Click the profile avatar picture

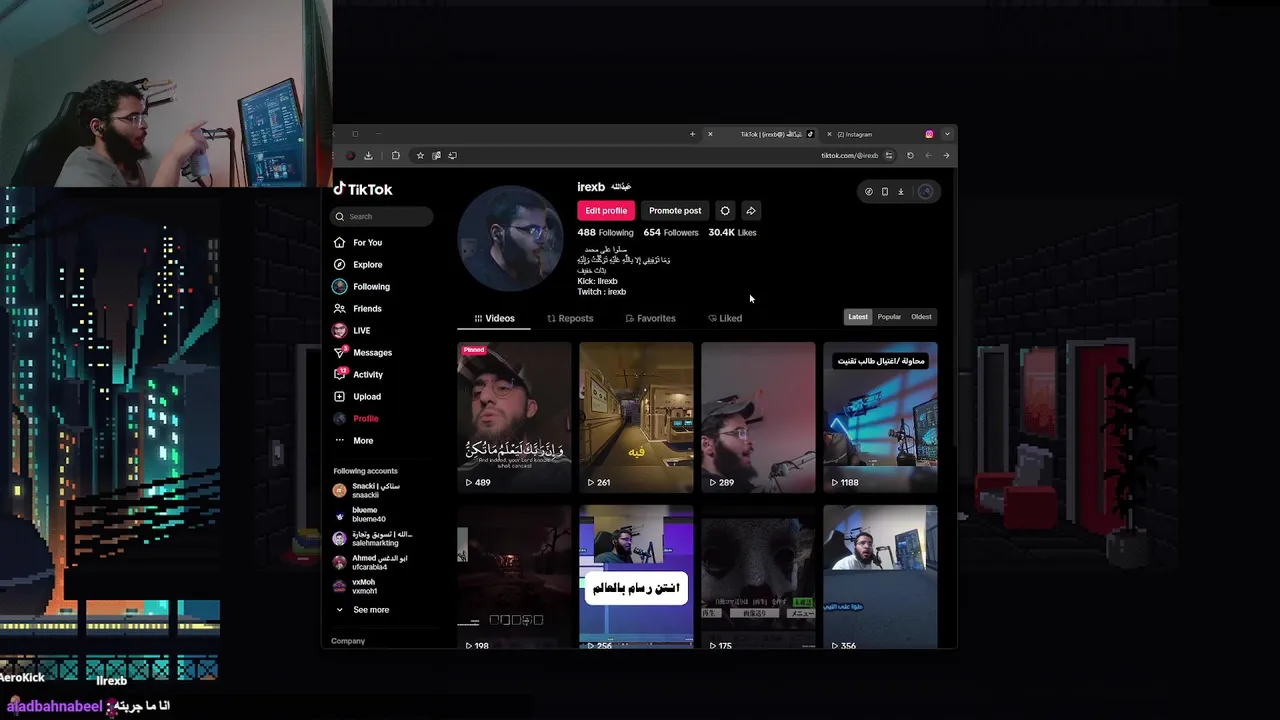click(510, 238)
